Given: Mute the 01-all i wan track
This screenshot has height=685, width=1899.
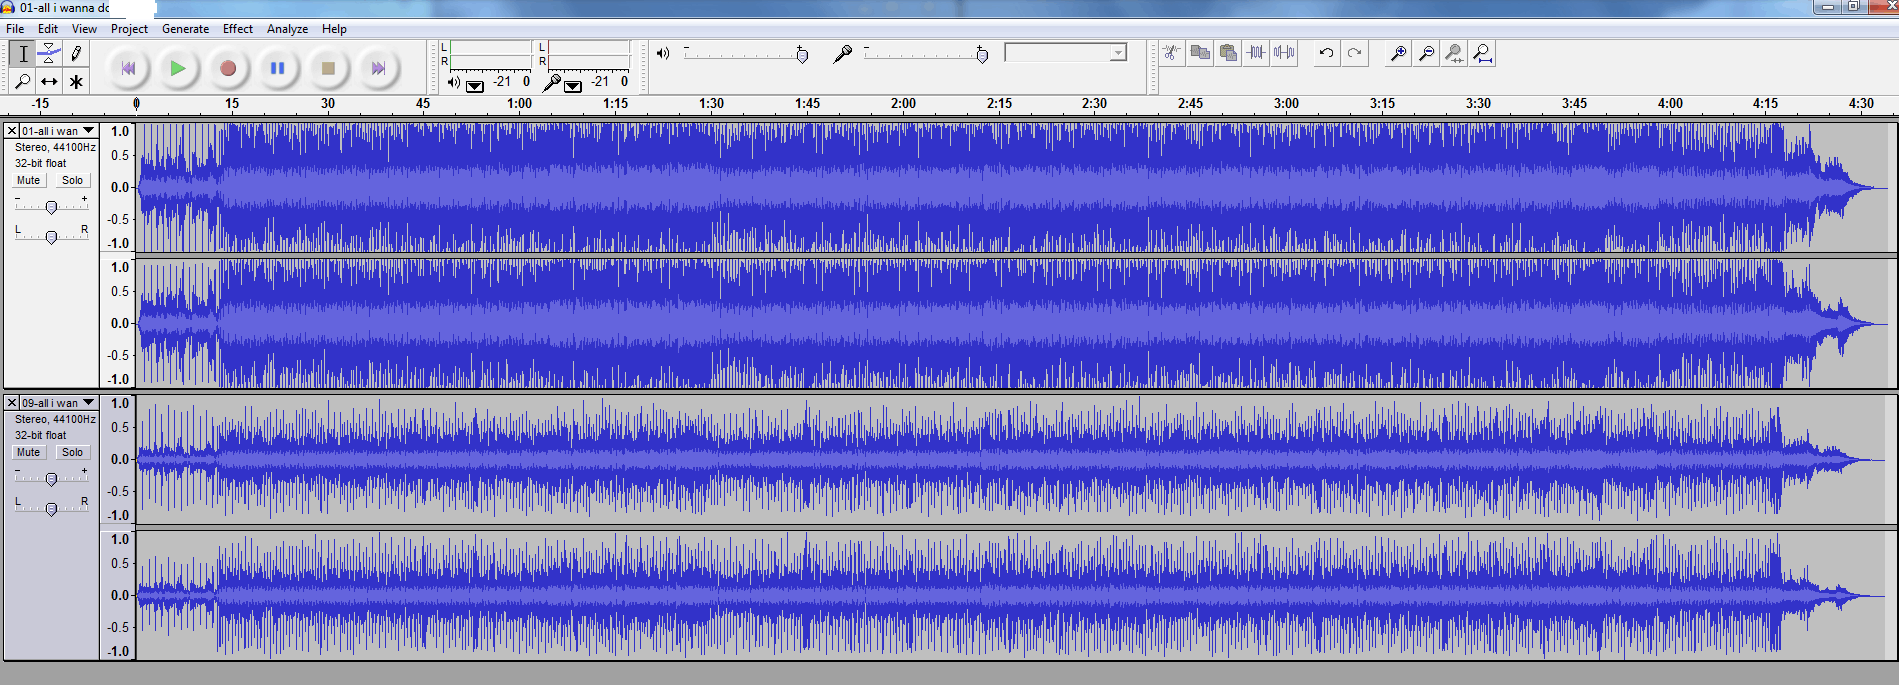Looking at the screenshot, I should click(29, 180).
